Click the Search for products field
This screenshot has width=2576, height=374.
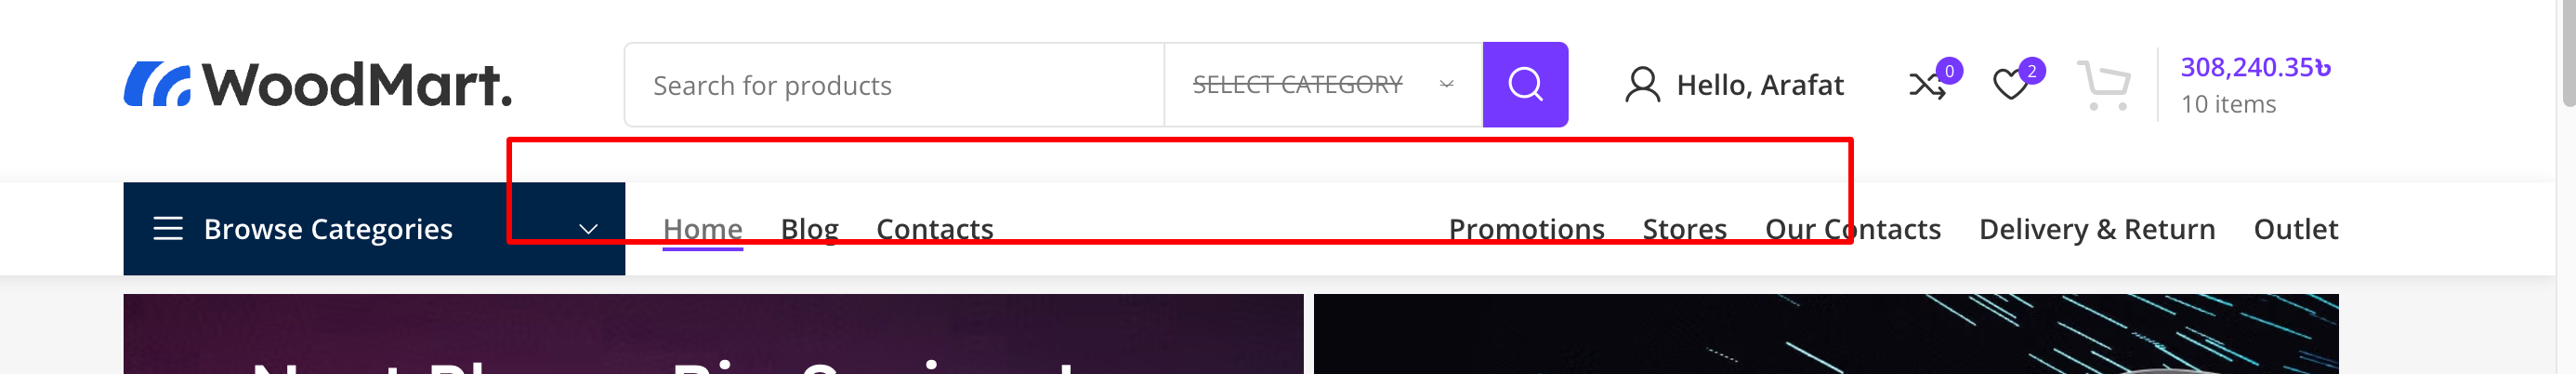pos(894,85)
